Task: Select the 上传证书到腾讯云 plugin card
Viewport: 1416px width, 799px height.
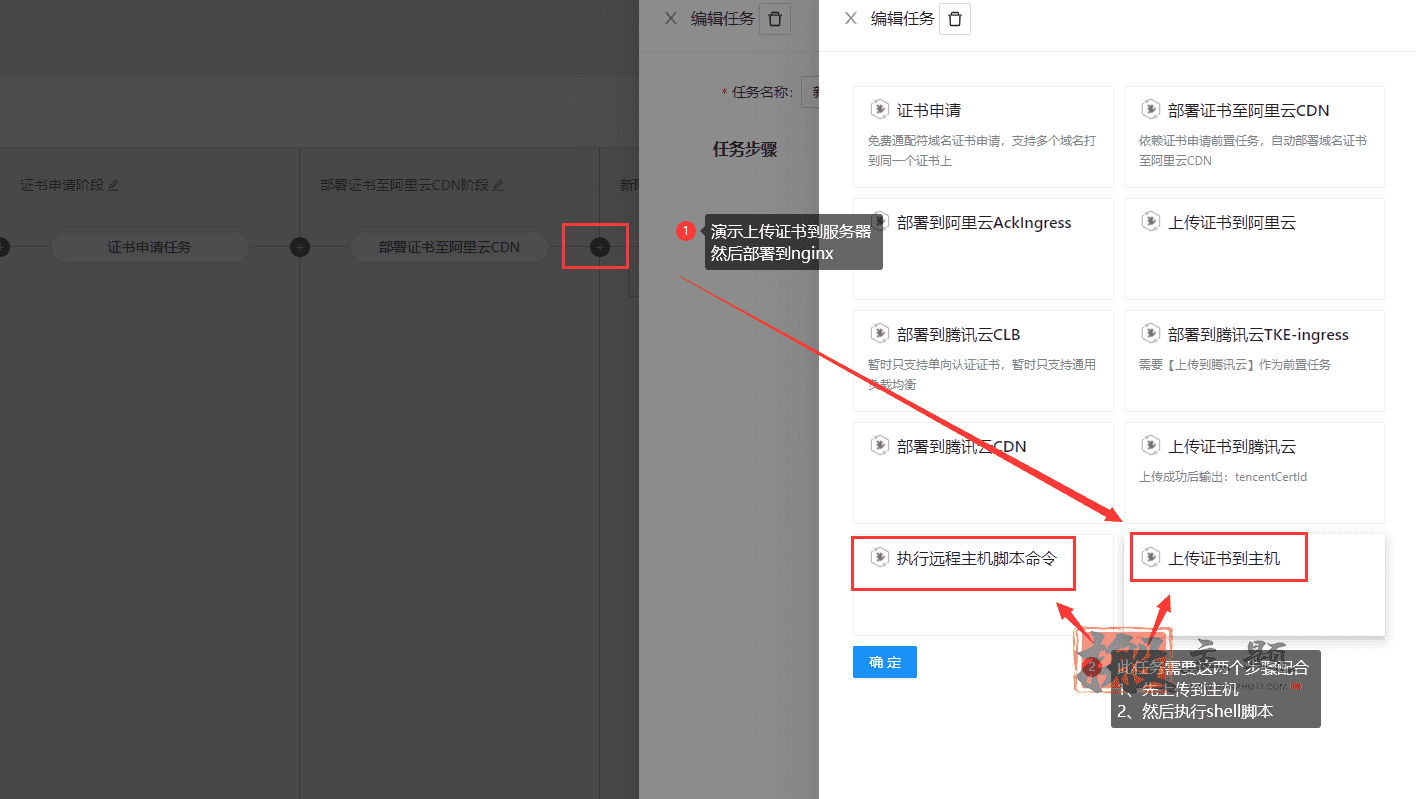Action: (x=1254, y=472)
